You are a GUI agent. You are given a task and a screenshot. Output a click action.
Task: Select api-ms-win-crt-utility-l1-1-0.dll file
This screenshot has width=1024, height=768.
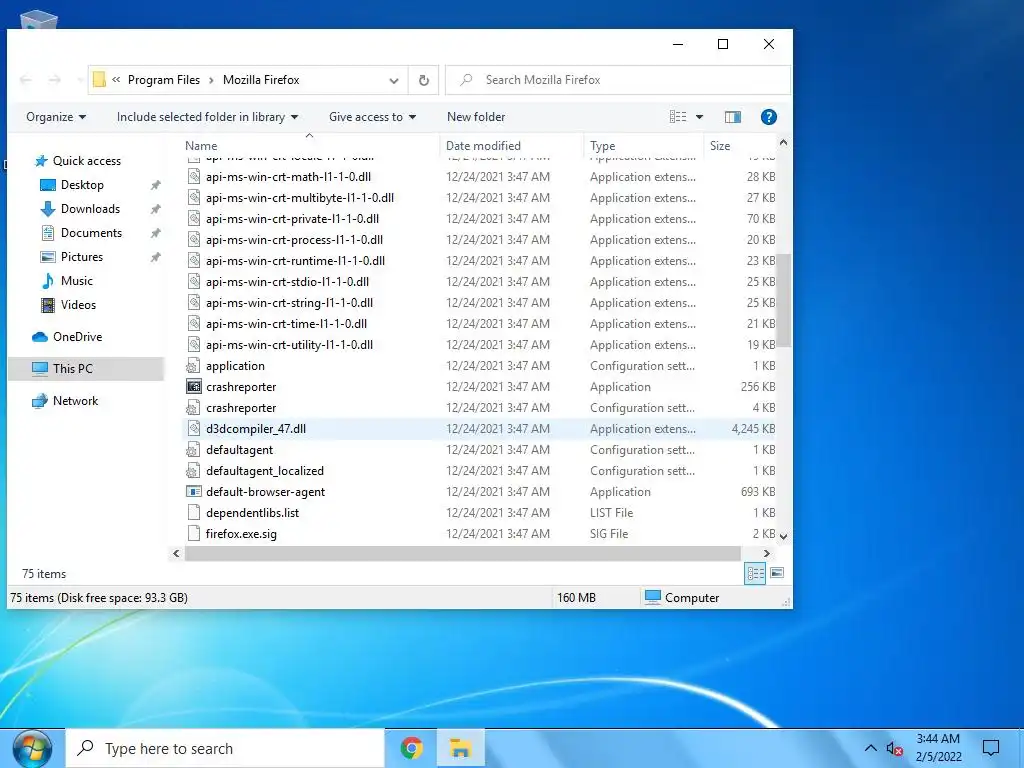pos(480,345)
